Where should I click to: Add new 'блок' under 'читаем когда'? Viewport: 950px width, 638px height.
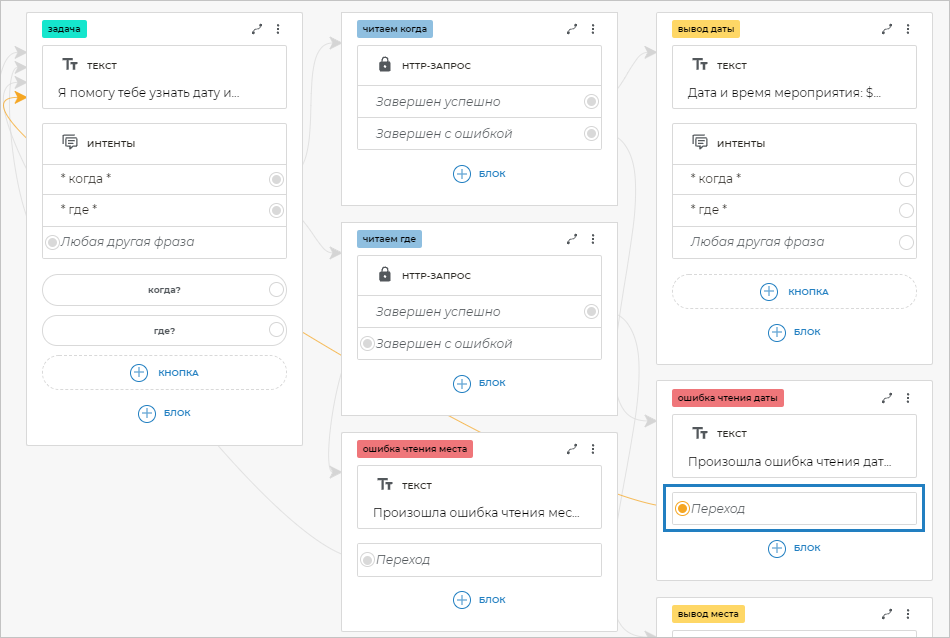(x=480, y=173)
